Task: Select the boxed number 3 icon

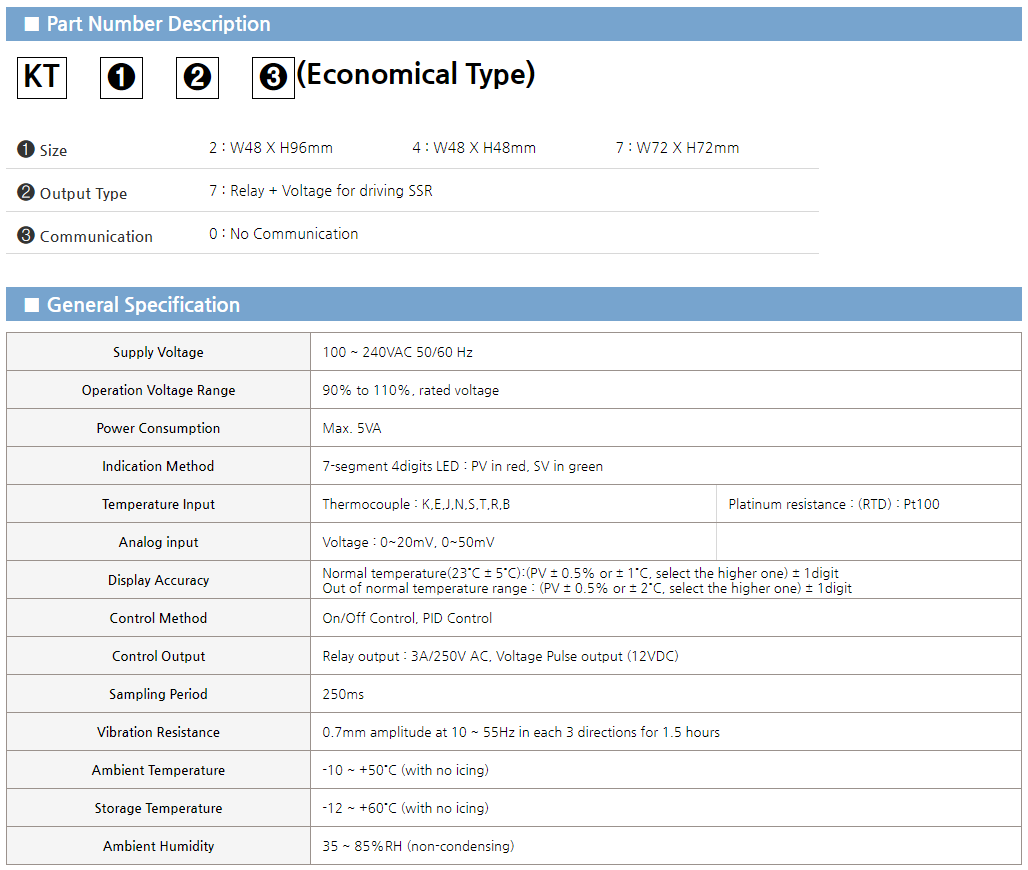Action: pyautogui.click(x=273, y=78)
